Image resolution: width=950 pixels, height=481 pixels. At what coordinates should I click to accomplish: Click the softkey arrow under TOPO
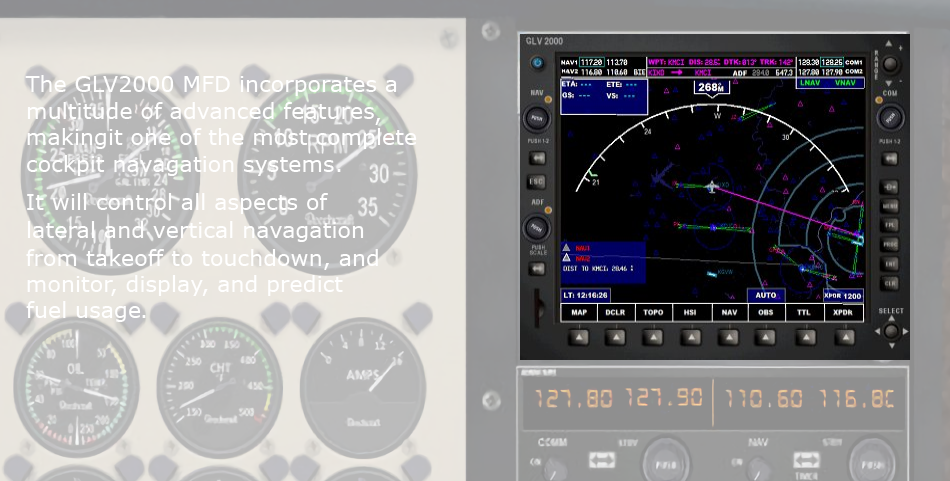tap(653, 337)
